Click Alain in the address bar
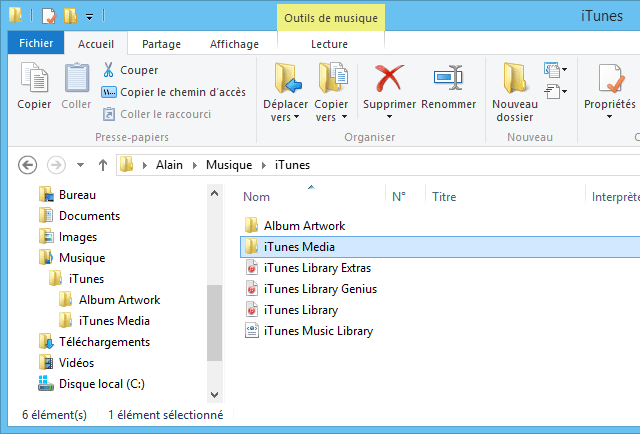This screenshot has width=640, height=434. click(169, 165)
